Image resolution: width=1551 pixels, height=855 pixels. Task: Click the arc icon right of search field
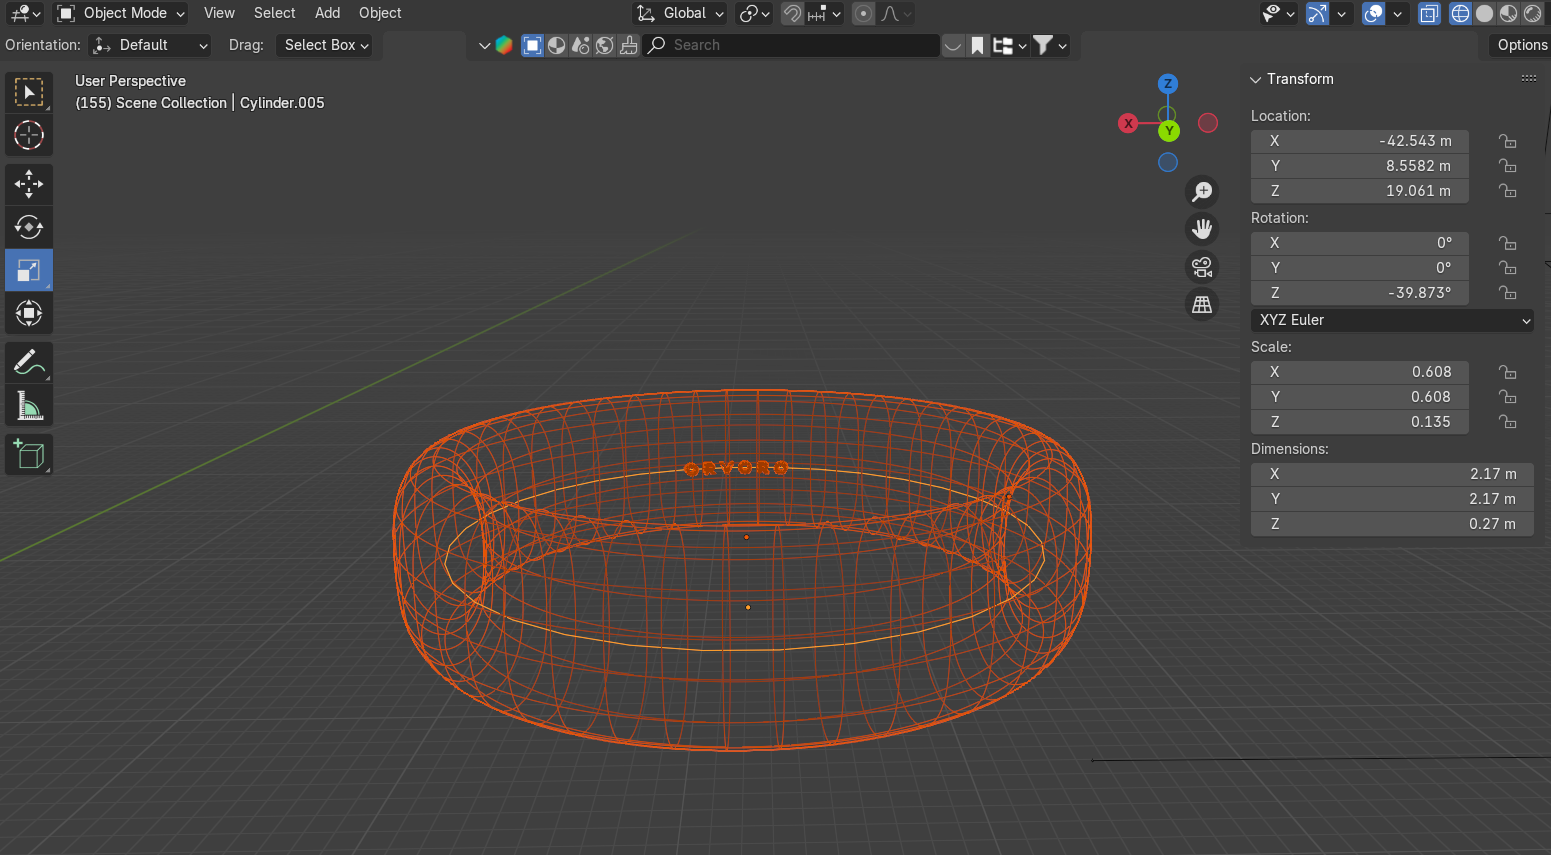(953, 45)
